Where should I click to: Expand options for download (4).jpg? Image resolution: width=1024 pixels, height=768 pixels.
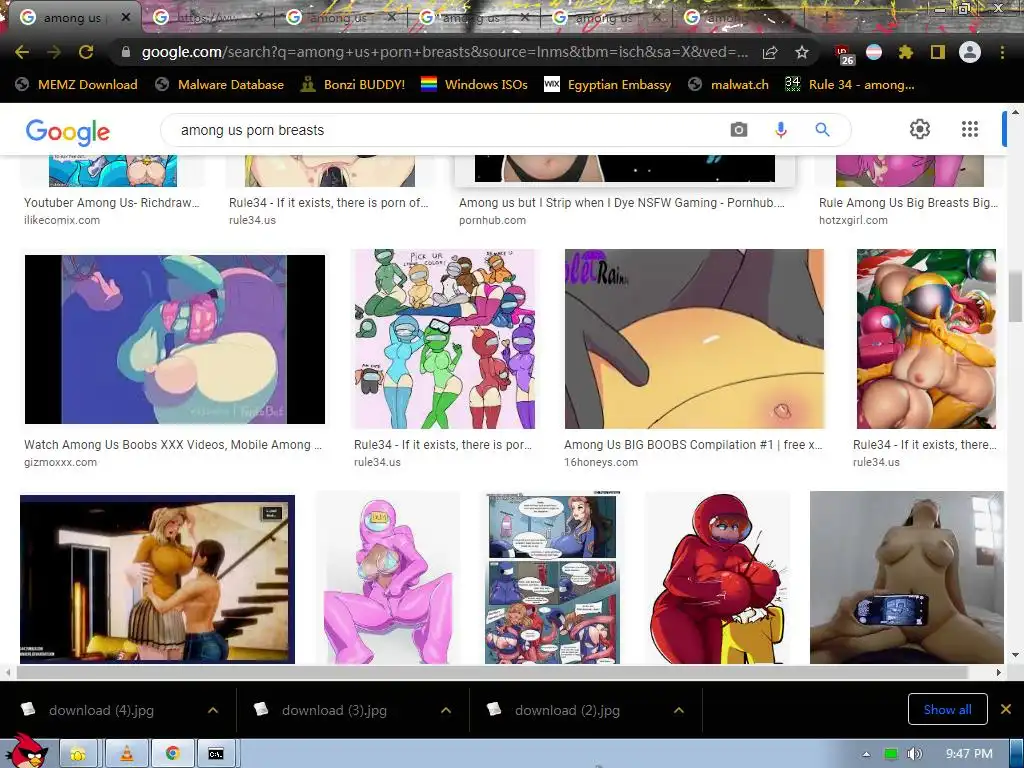point(213,710)
